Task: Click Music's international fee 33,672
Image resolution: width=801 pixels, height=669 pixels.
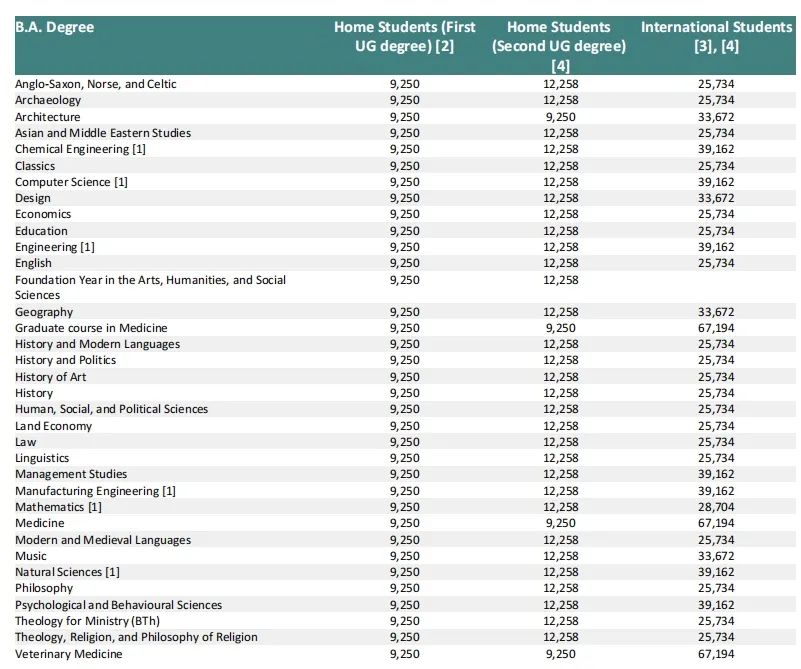Action: click(x=716, y=556)
